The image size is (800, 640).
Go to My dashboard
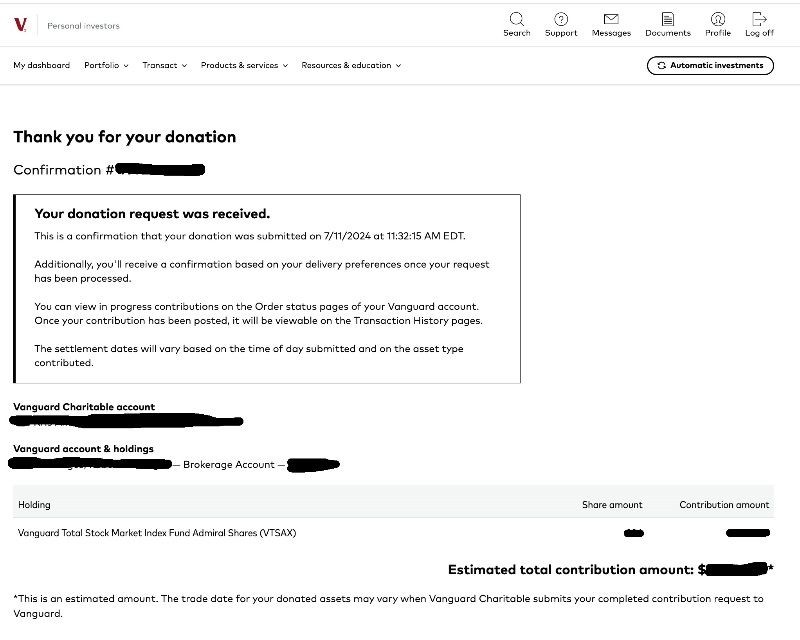tap(42, 65)
